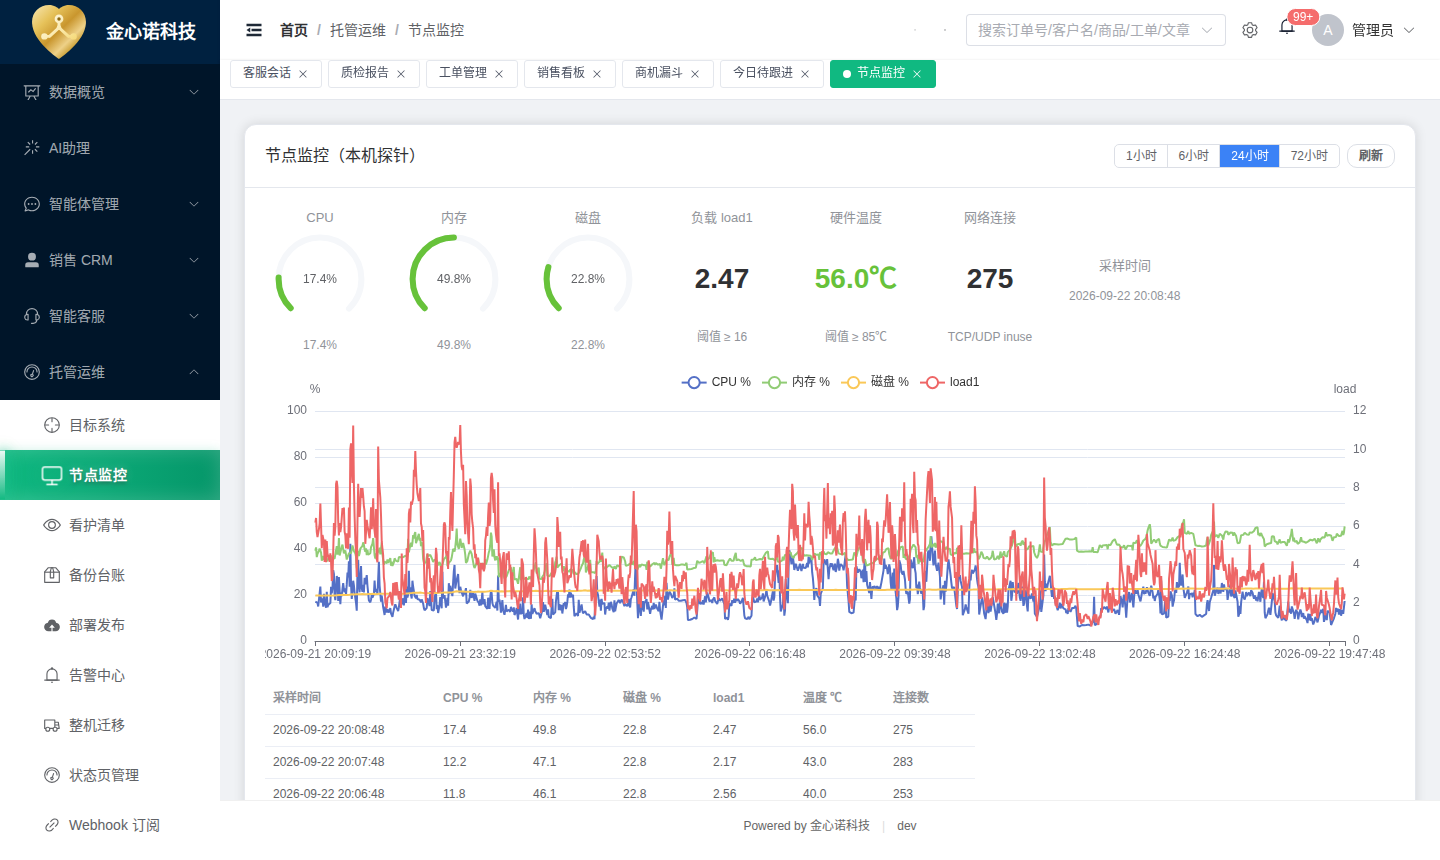Click the golden heart company logo
1440x860 pixels.
pyautogui.click(x=59, y=31)
